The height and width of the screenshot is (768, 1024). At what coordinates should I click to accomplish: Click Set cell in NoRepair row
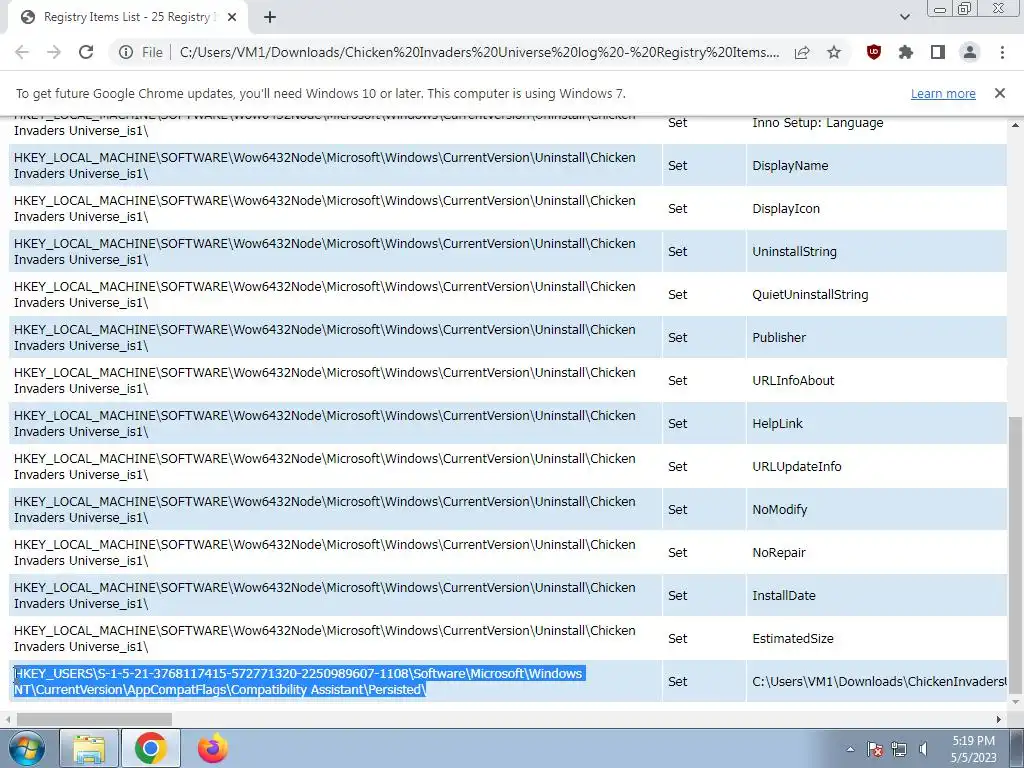(704, 552)
